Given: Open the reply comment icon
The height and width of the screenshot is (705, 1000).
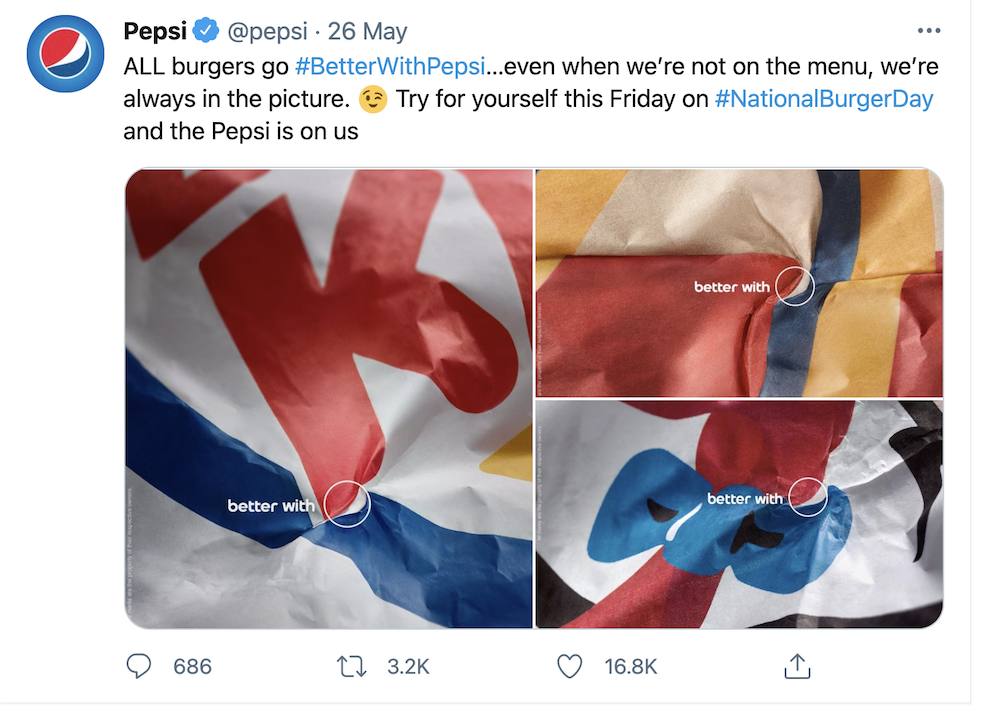Looking at the screenshot, I should pos(139,666).
